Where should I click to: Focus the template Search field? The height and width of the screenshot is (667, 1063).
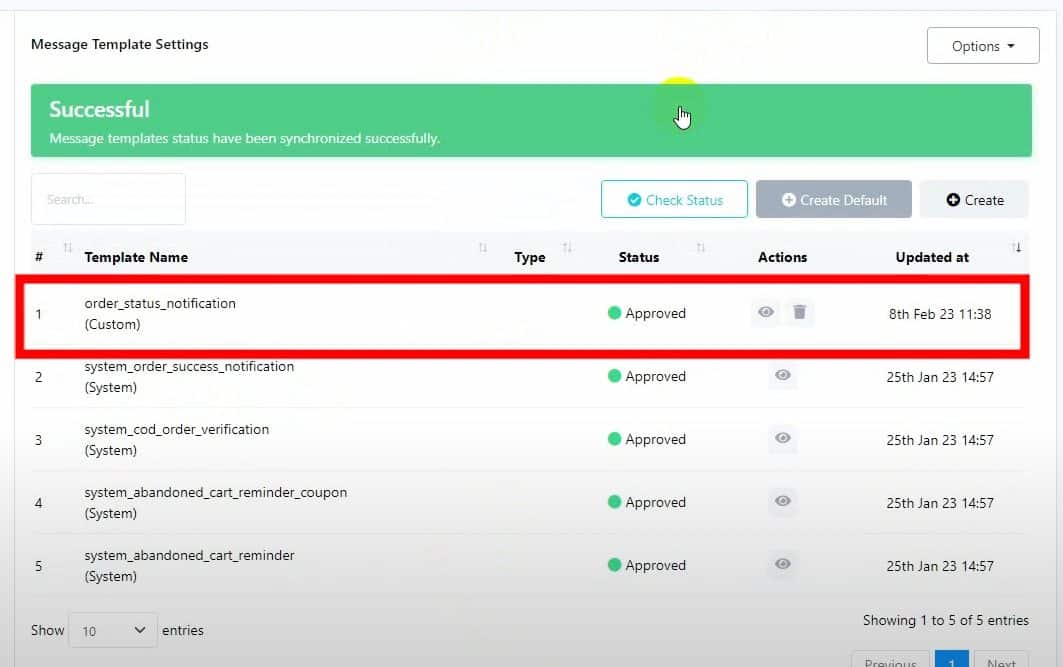pos(108,199)
